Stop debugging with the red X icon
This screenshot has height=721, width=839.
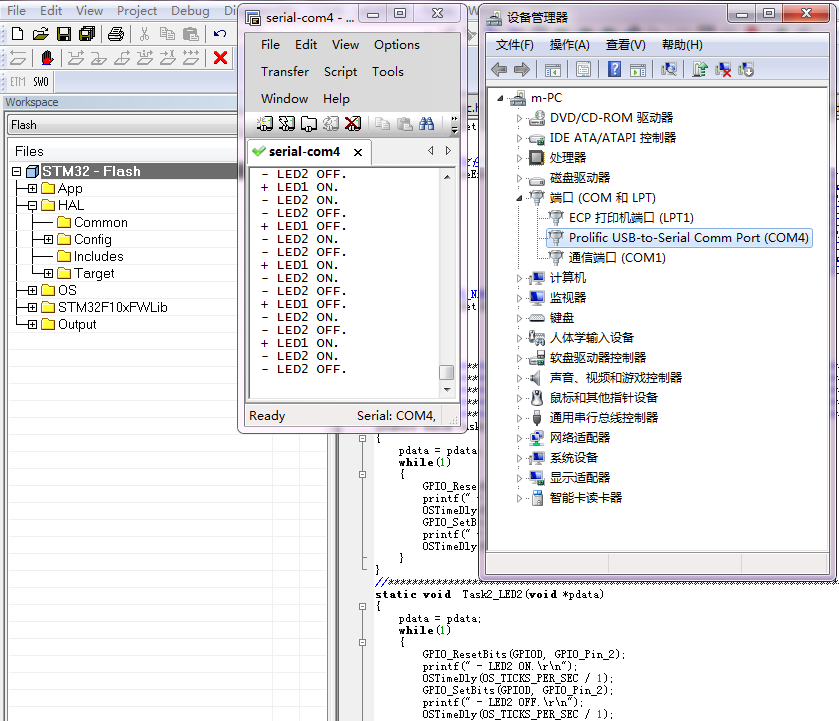coord(220,57)
